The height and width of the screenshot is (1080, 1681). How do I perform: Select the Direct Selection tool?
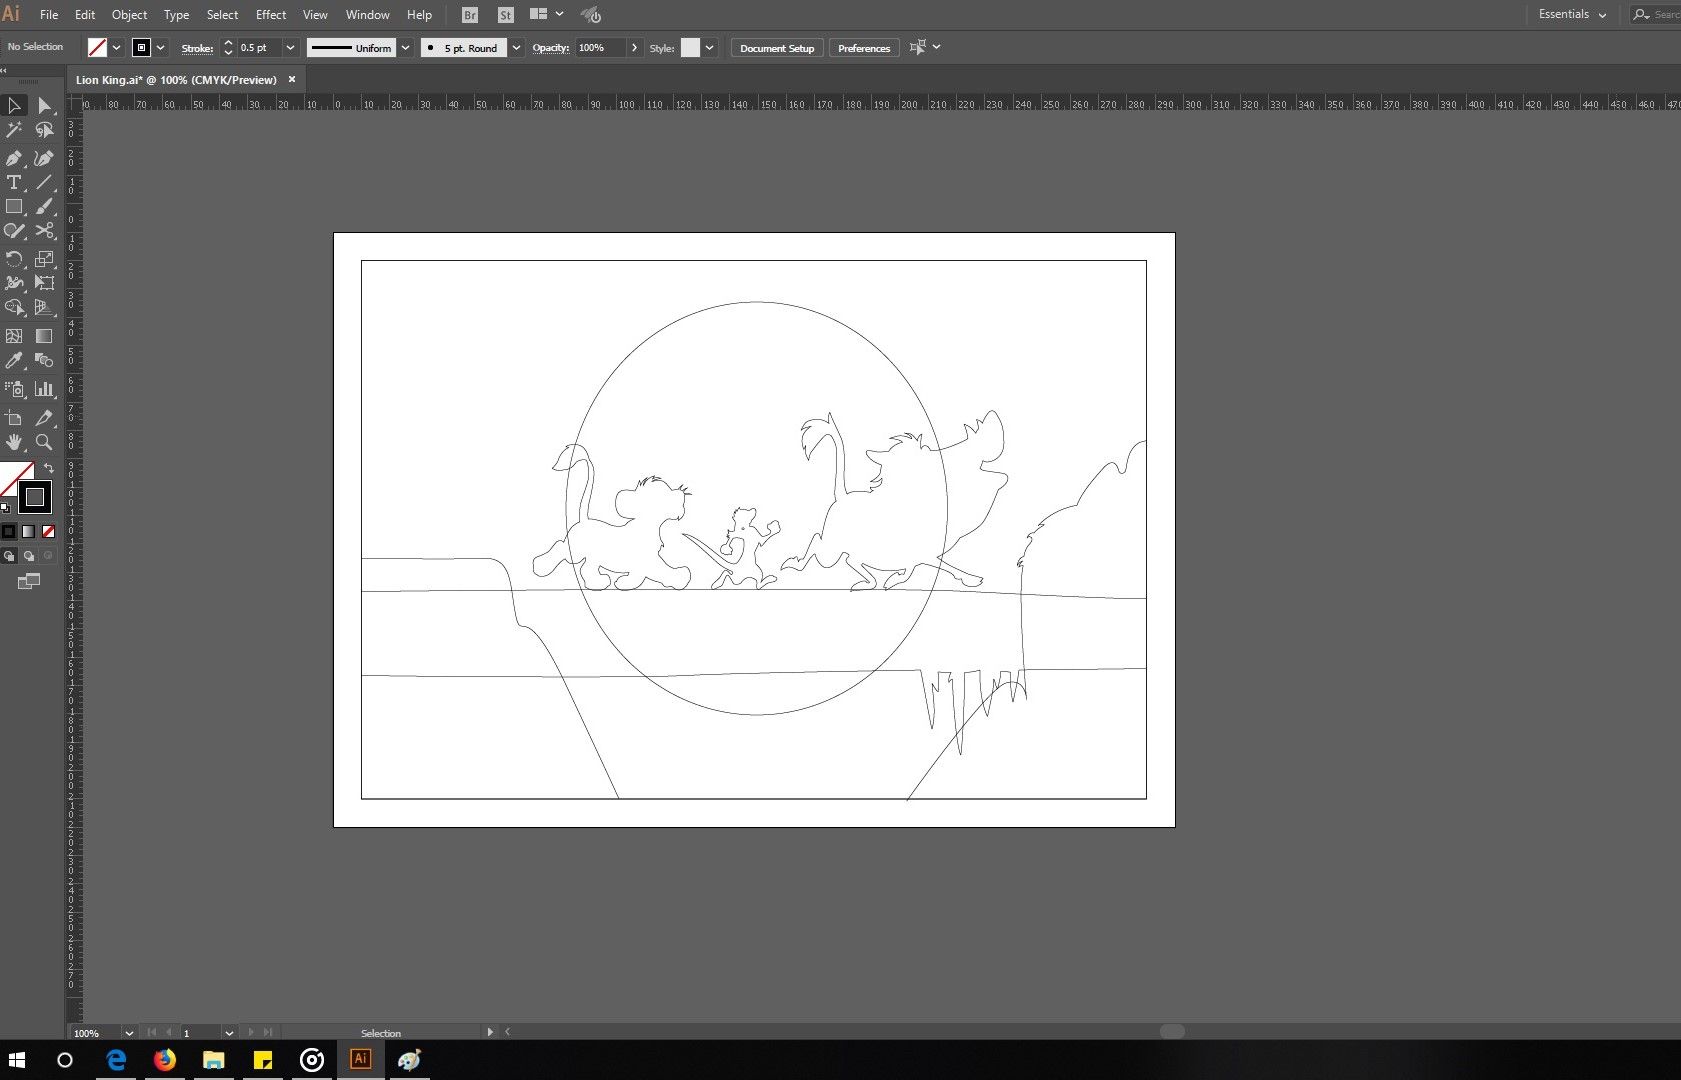coord(44,105)
